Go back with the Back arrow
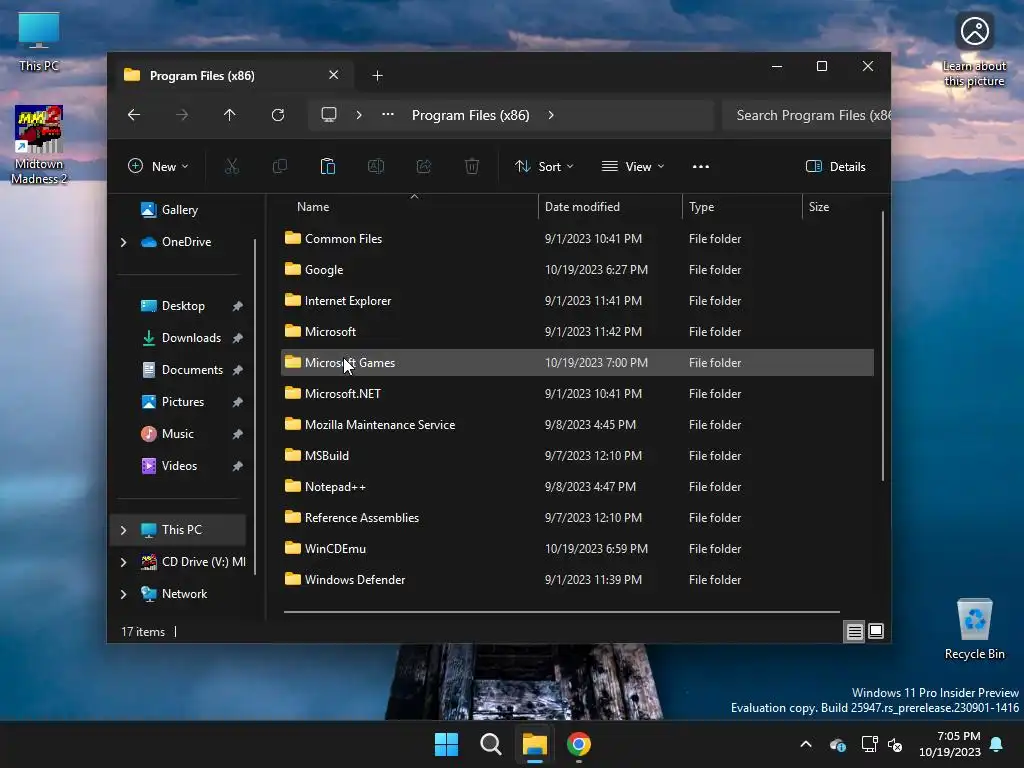 click(134, 115)
